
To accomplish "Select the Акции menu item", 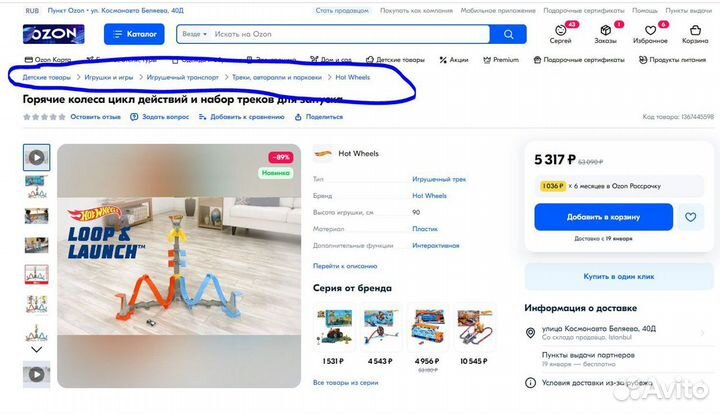I will coord(454,60).
